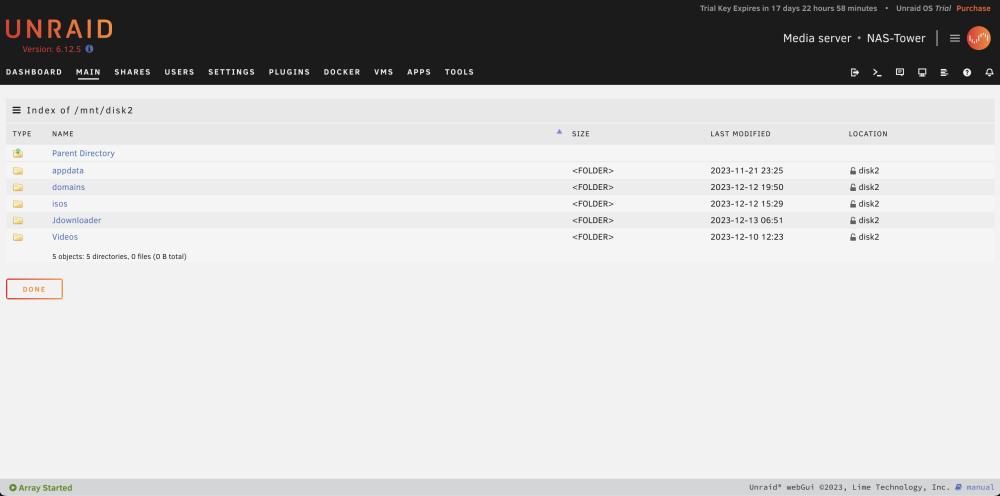Open the Users tab
This screenshot has height=496, width=1000.
point(179,72)
